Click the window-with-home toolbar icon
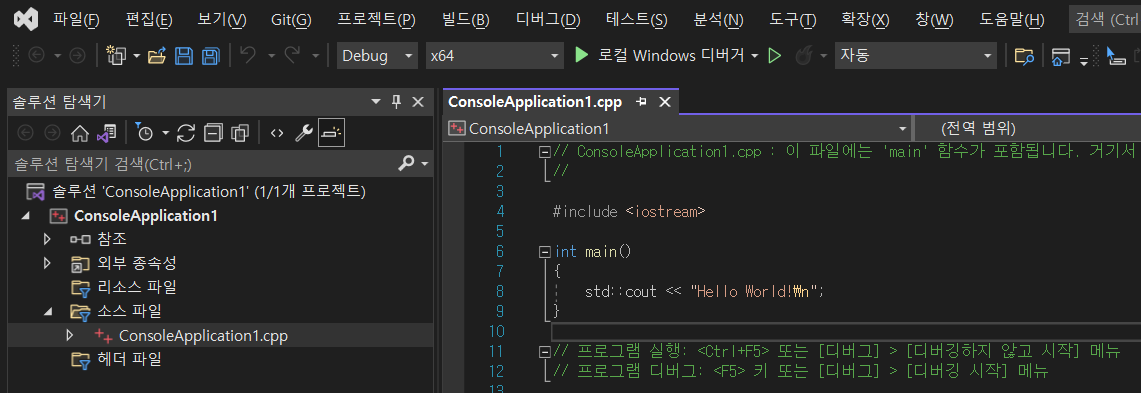This screenshot has width=1141, height=393. tap(1061, 56)
